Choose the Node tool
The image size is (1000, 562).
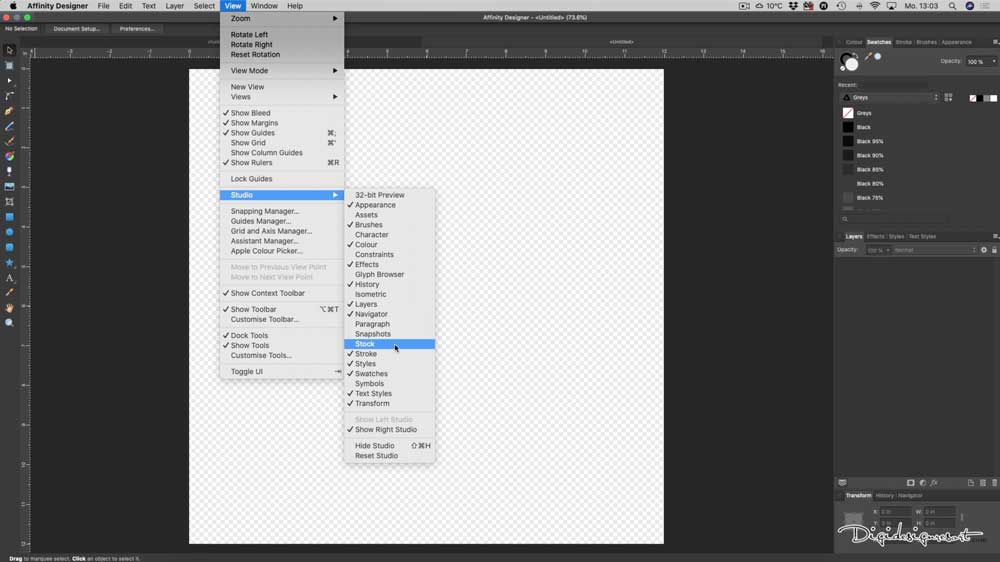[x=10, y=81]
